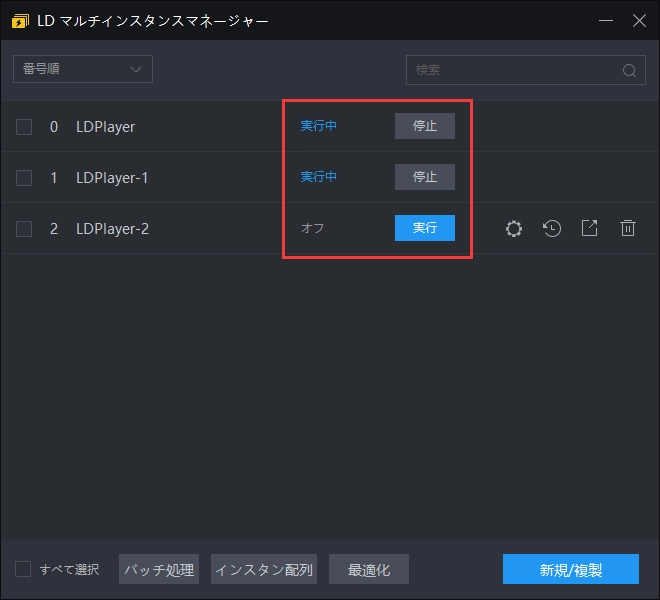Click the インスタン配列 button

[264, 569]
